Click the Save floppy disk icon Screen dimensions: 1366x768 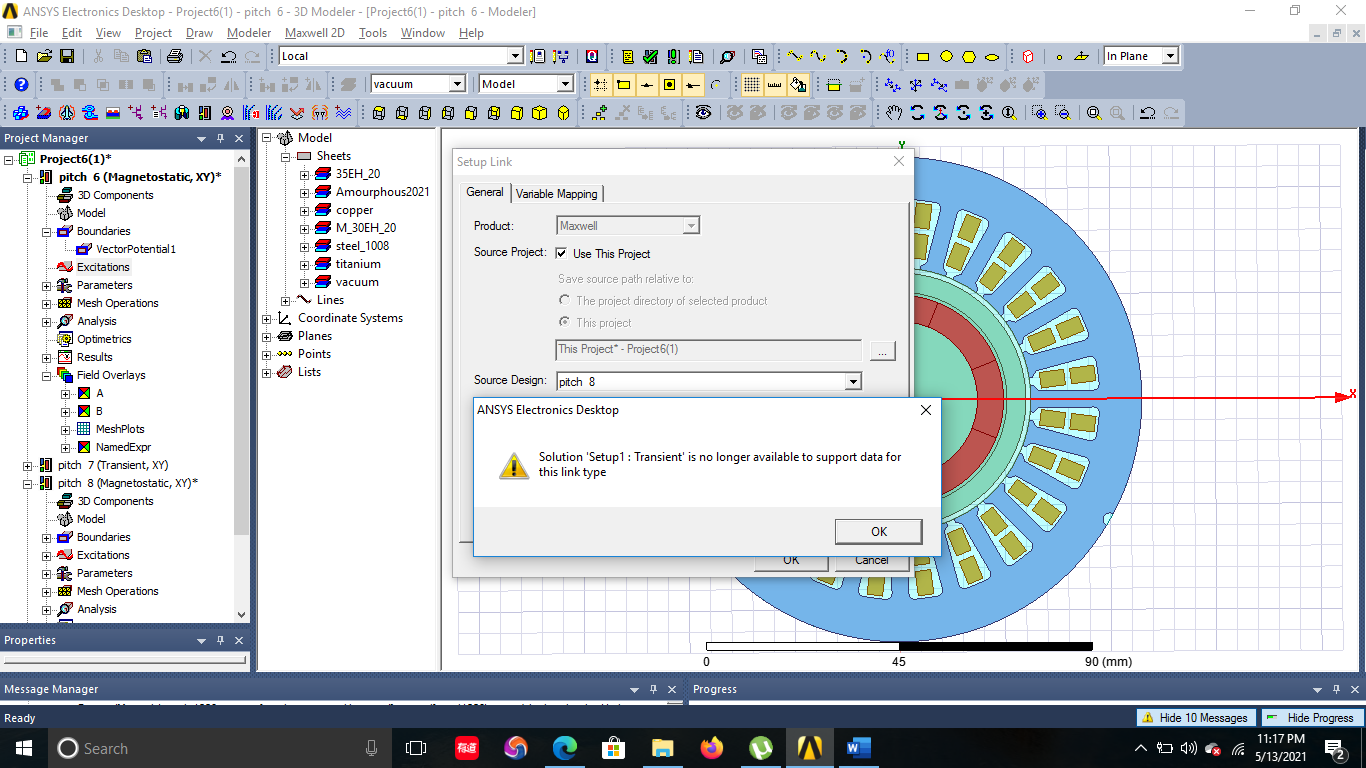67,56
